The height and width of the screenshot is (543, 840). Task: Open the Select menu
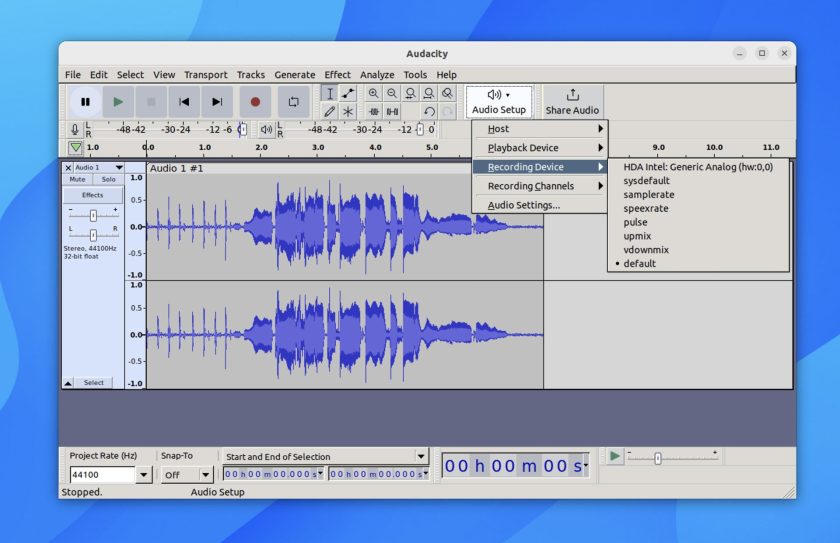pyautogui.click(x=130, y=74)
